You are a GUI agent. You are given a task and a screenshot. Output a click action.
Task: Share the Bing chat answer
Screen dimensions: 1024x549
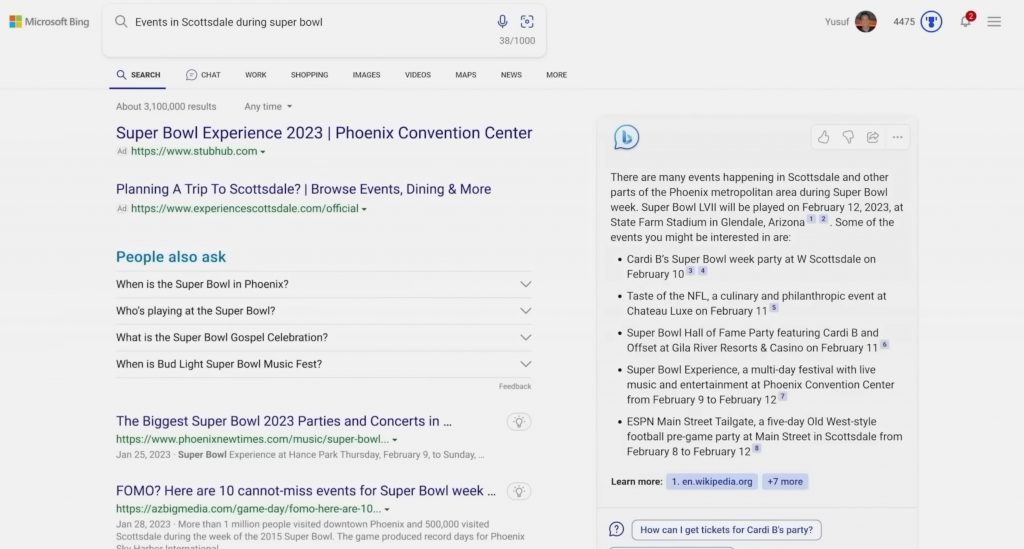(872, 137)
